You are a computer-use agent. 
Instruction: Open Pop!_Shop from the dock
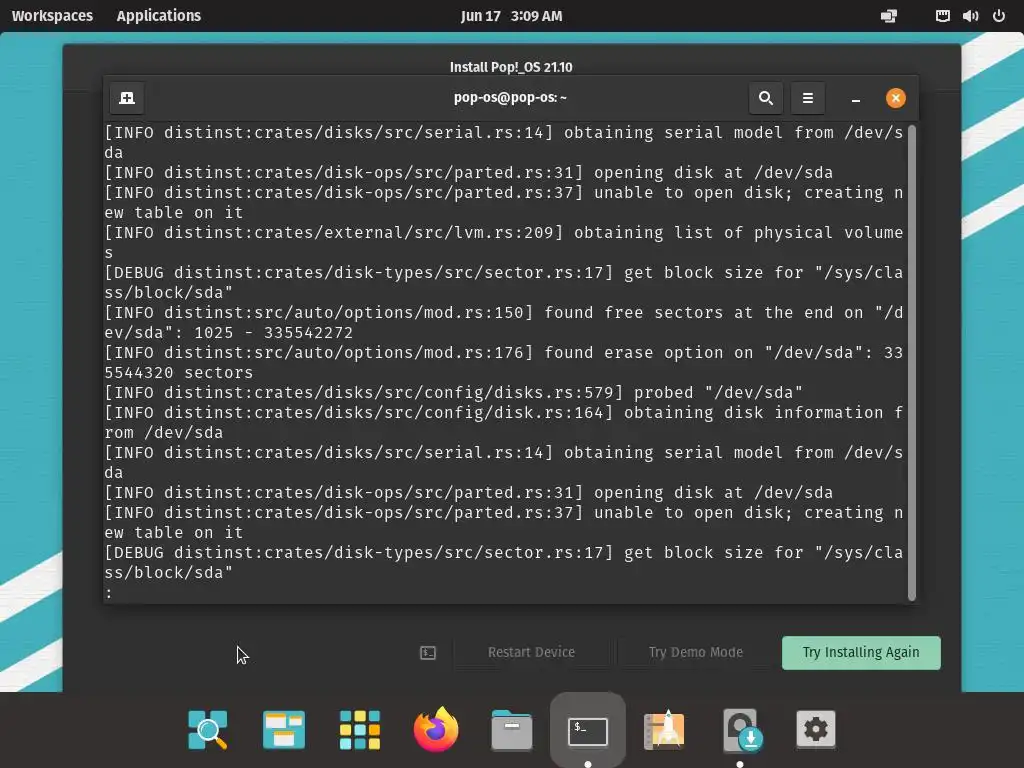(x=664, y=729)
